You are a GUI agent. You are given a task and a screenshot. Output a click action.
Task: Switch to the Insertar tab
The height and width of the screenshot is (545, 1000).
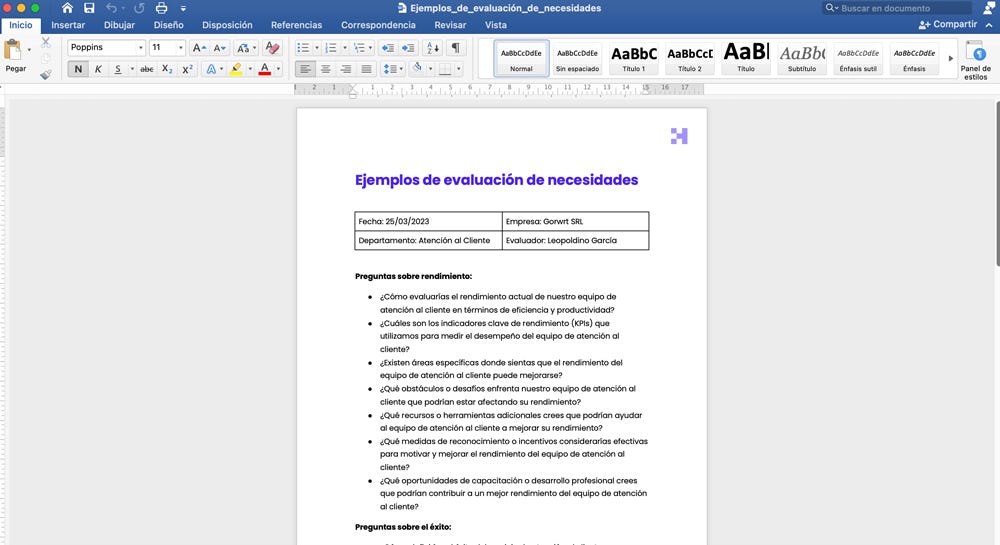click(x=68, y=25)
